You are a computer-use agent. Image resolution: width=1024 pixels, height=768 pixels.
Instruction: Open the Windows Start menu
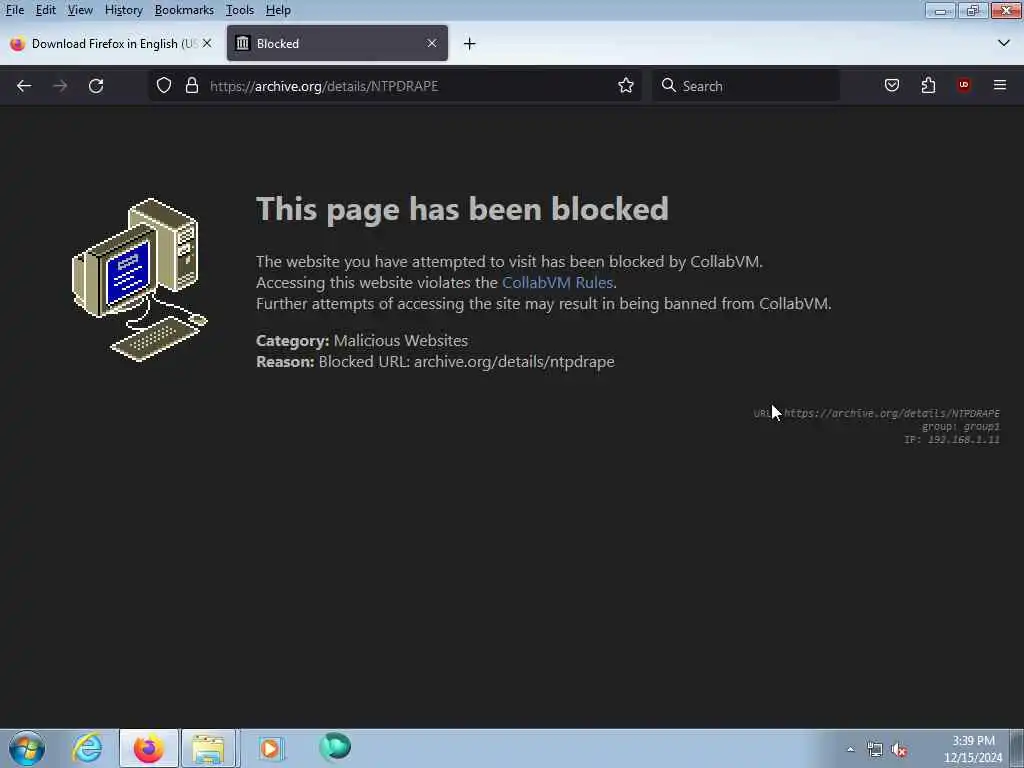pos(27,748)
